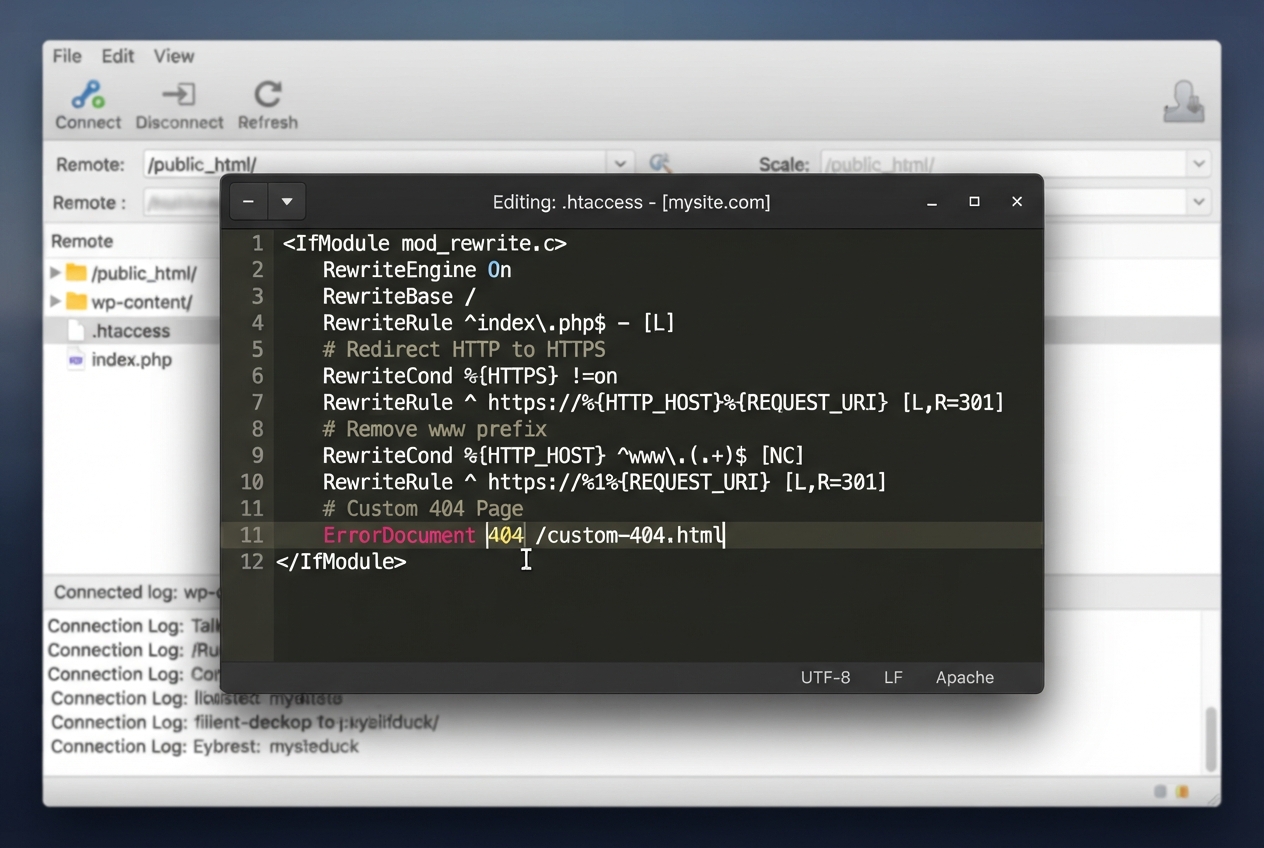Click the log panel vertical scrollbar

pos(1211,738)
